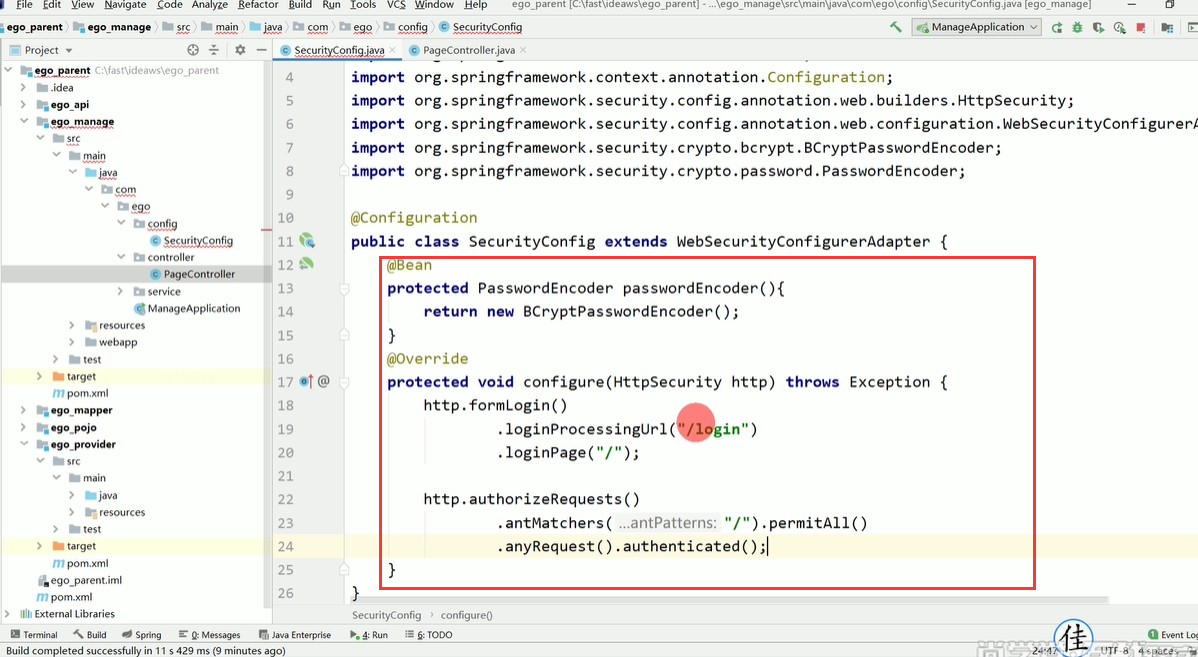Click the config folder breadcrumb

pos(406,27)
